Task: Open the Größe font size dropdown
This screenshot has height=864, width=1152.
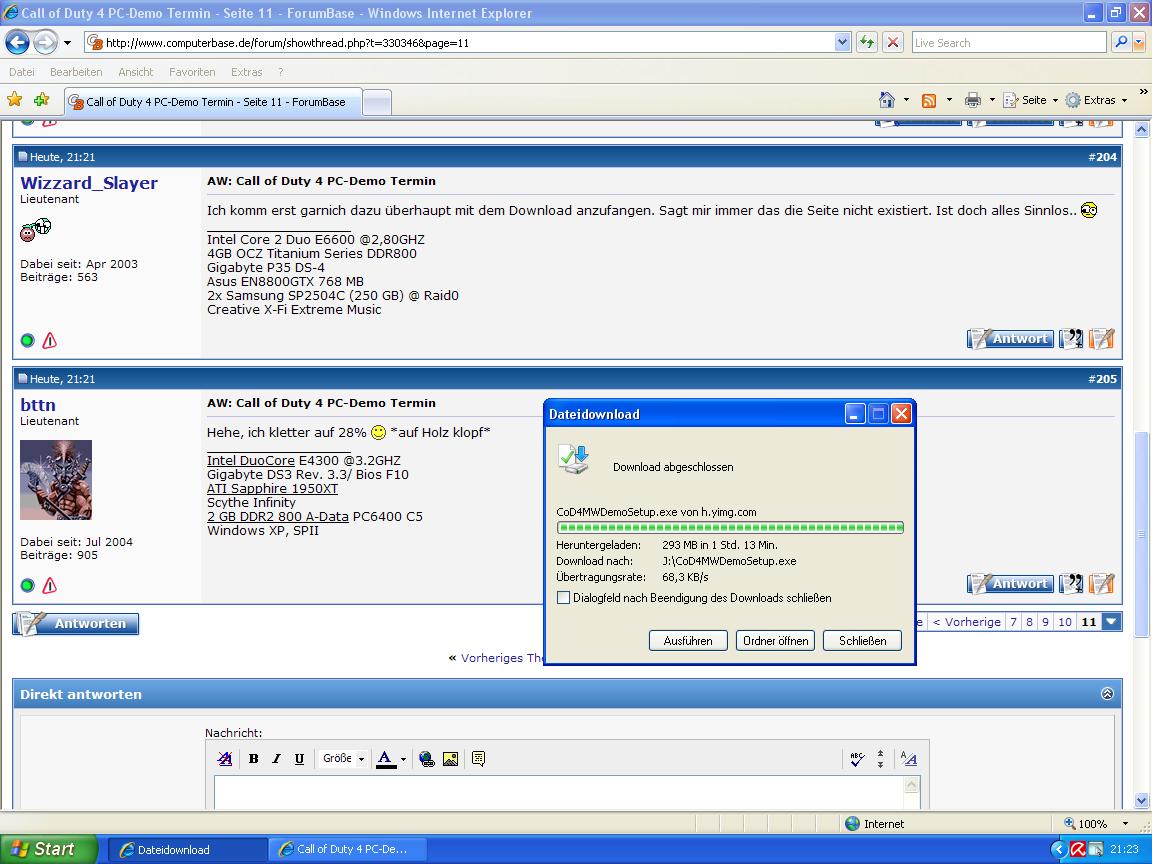Action: (343, 759)
